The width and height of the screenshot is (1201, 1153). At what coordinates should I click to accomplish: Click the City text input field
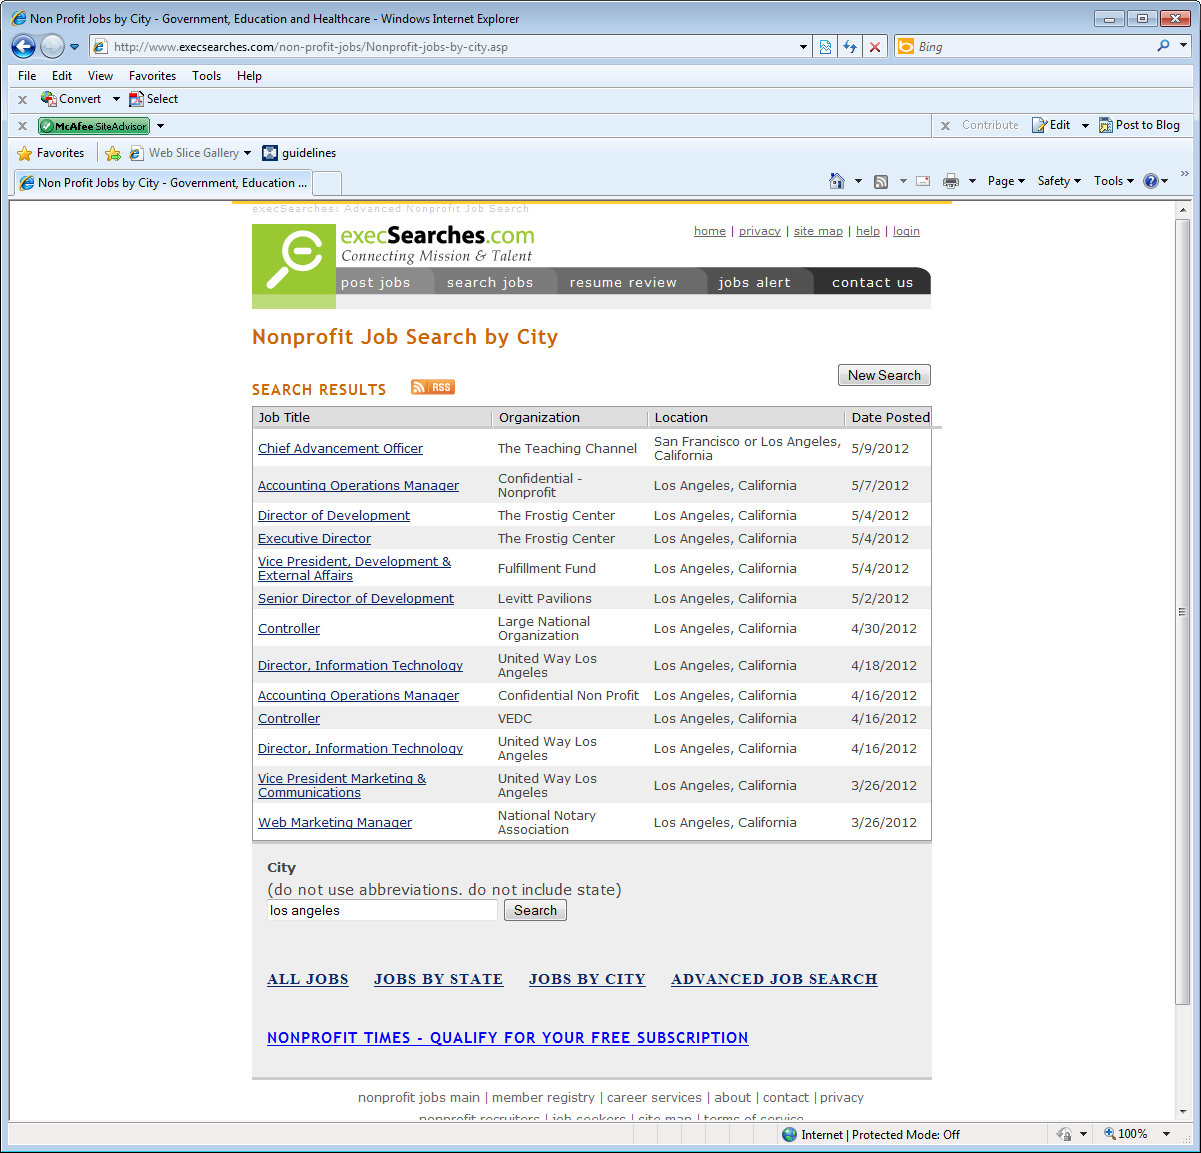382,911
